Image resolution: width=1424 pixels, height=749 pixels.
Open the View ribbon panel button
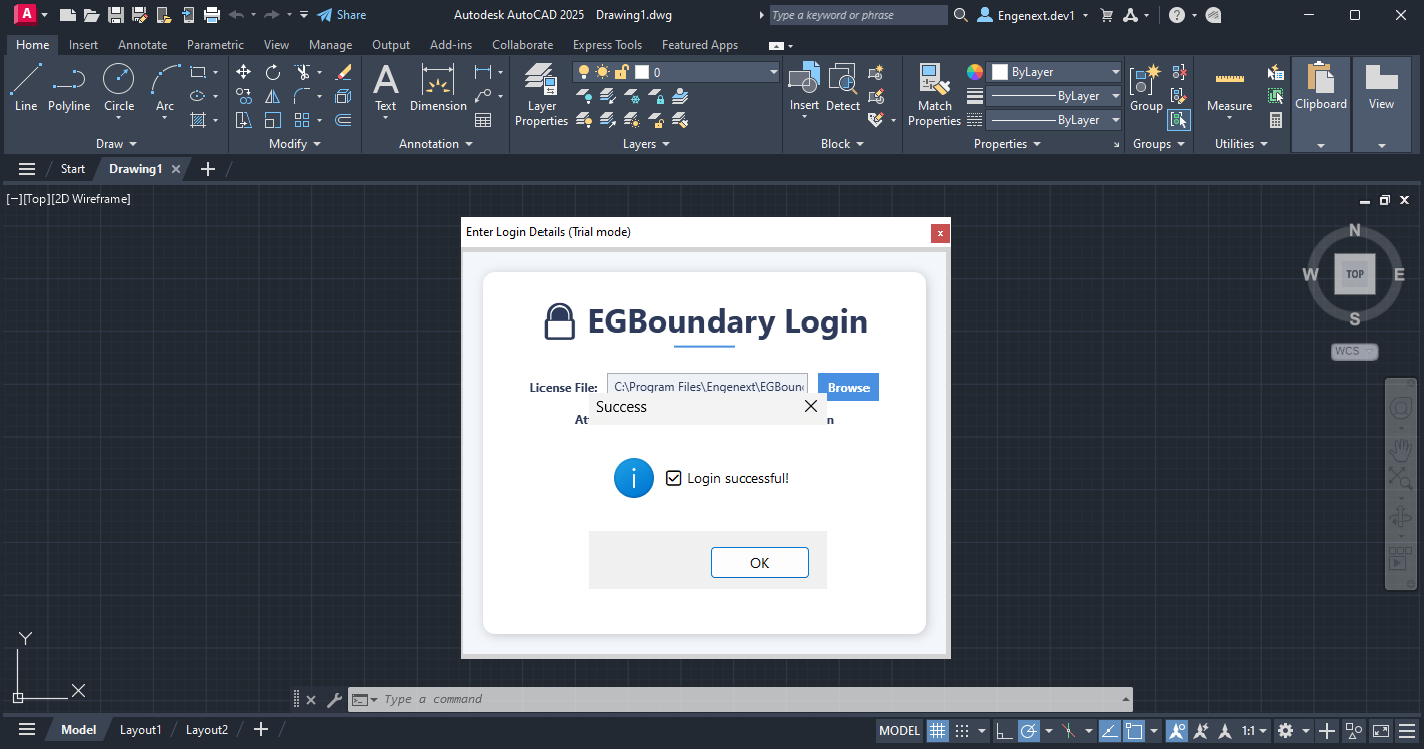click(1381, 104)
